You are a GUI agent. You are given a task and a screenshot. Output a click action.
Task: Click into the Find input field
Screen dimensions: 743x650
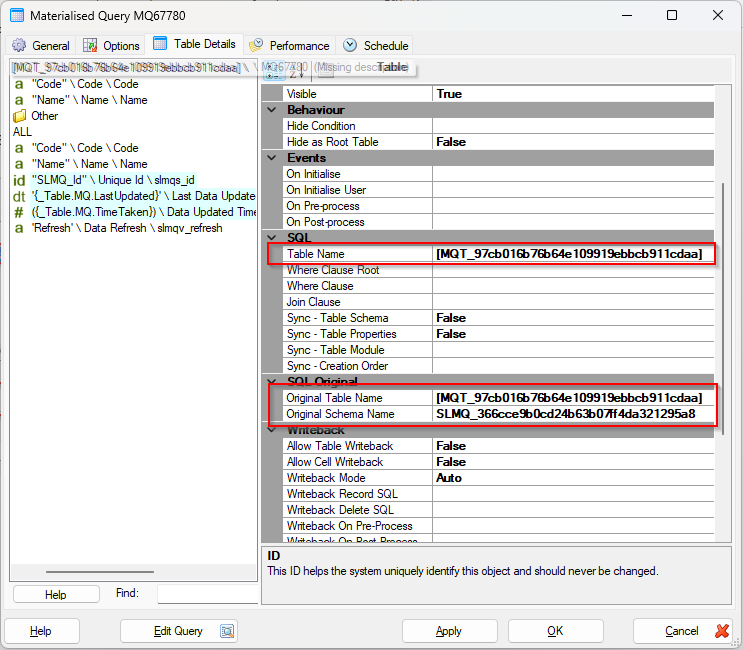208,594
